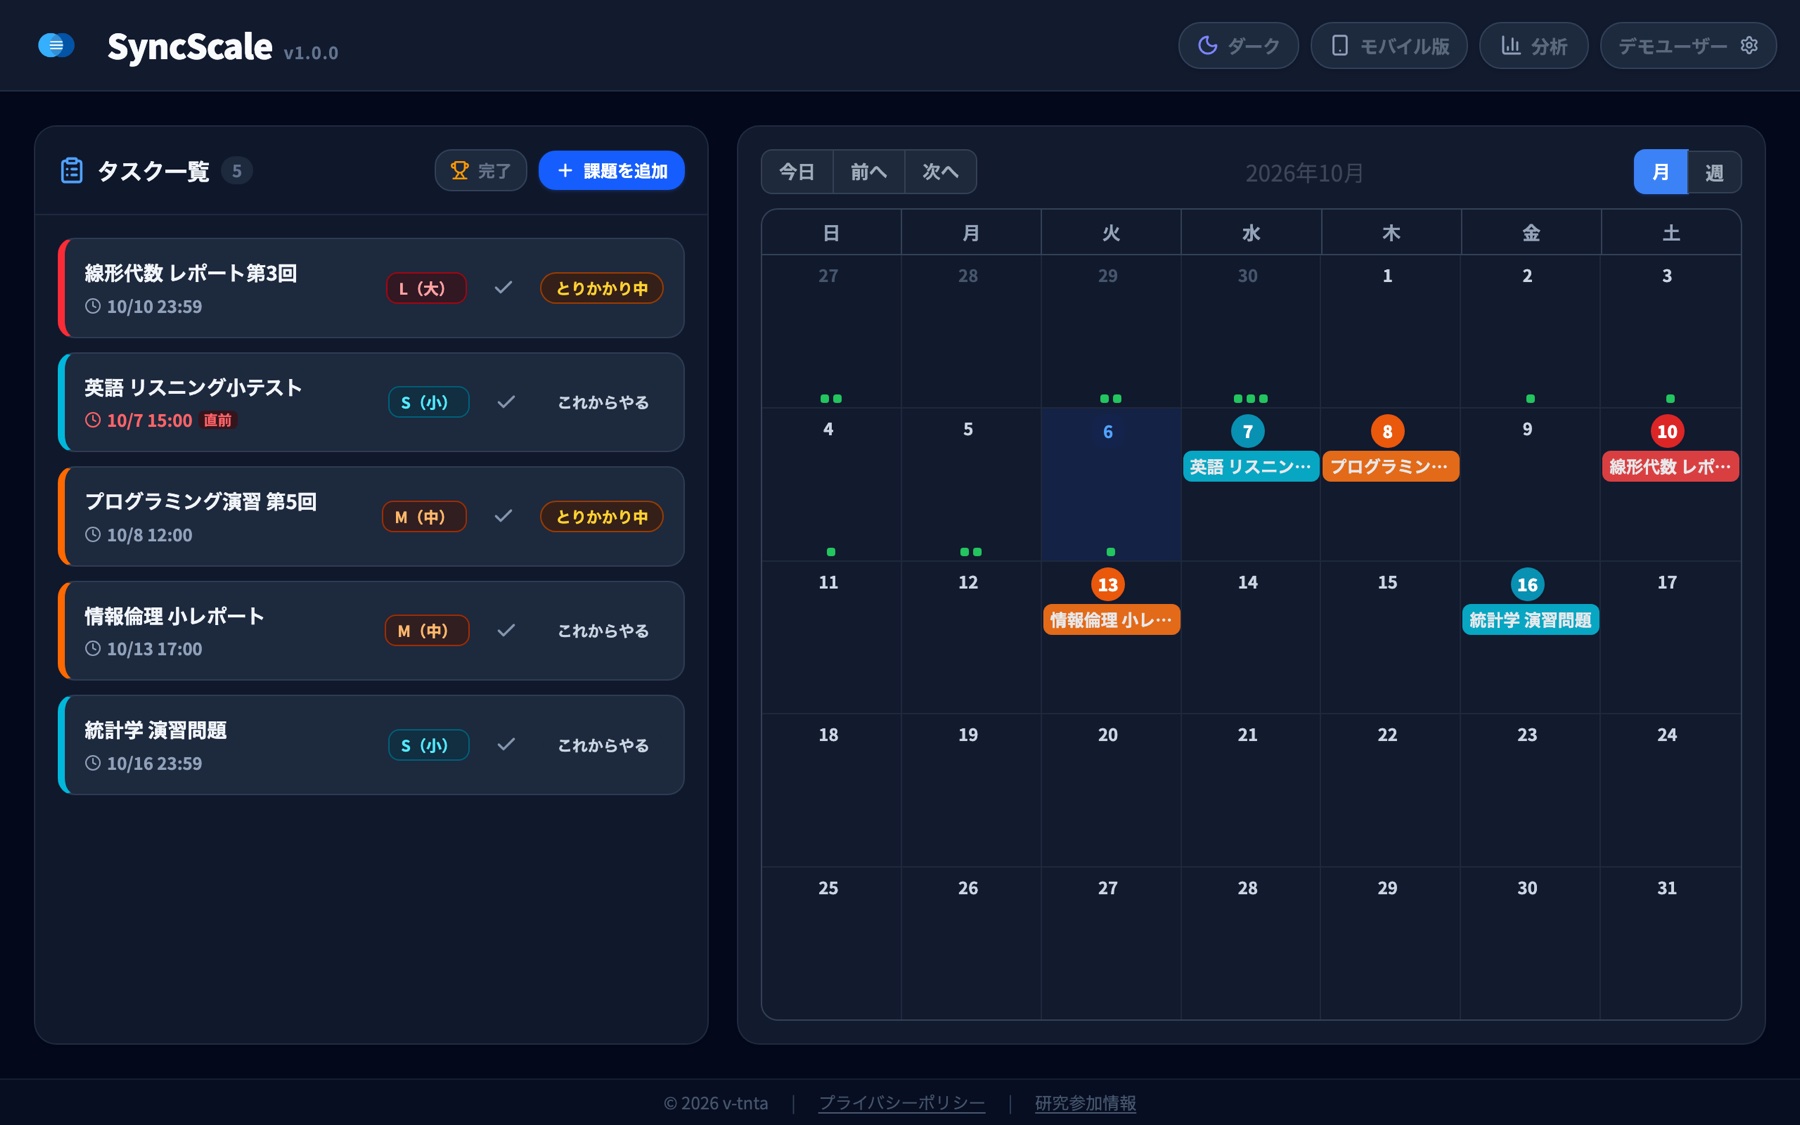This screenshot has height=1125, width=1800.
Task: Go to previous month with 前へ
Action: (869, 172)
